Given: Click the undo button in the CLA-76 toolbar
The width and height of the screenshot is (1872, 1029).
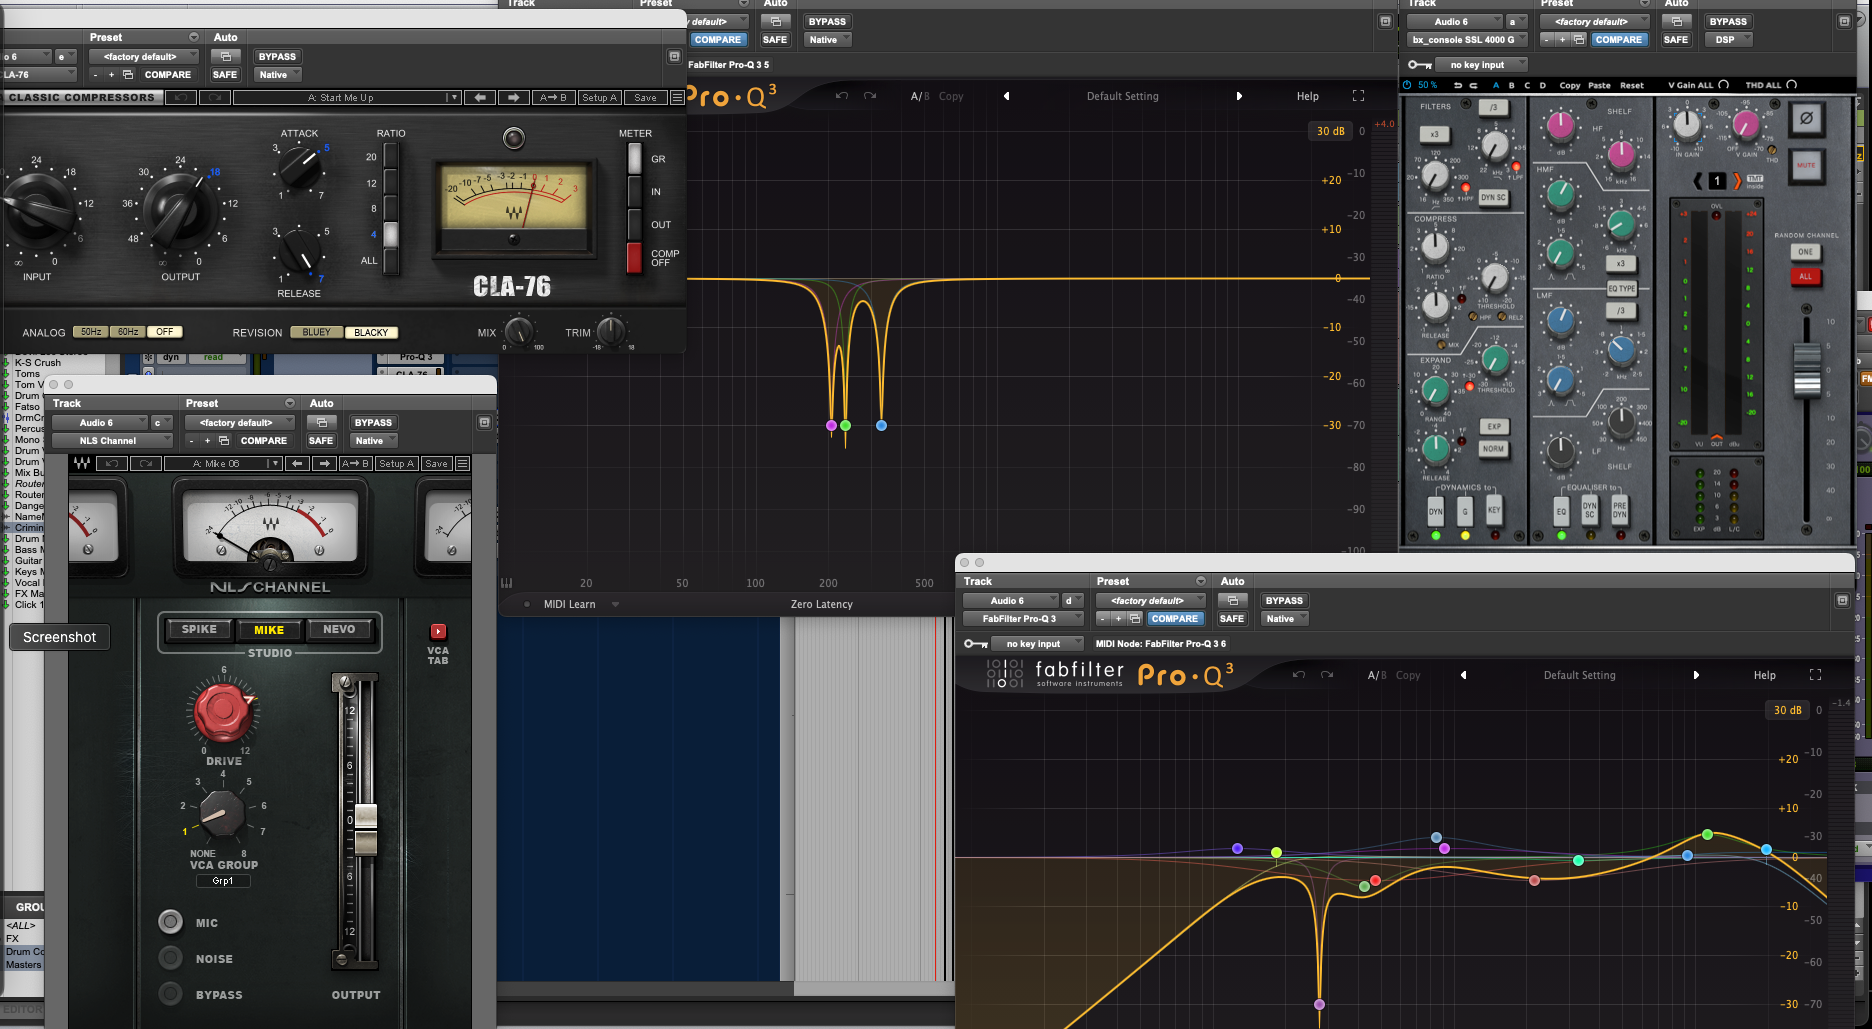Looking at the screenshot, I should tap(180, 97).
